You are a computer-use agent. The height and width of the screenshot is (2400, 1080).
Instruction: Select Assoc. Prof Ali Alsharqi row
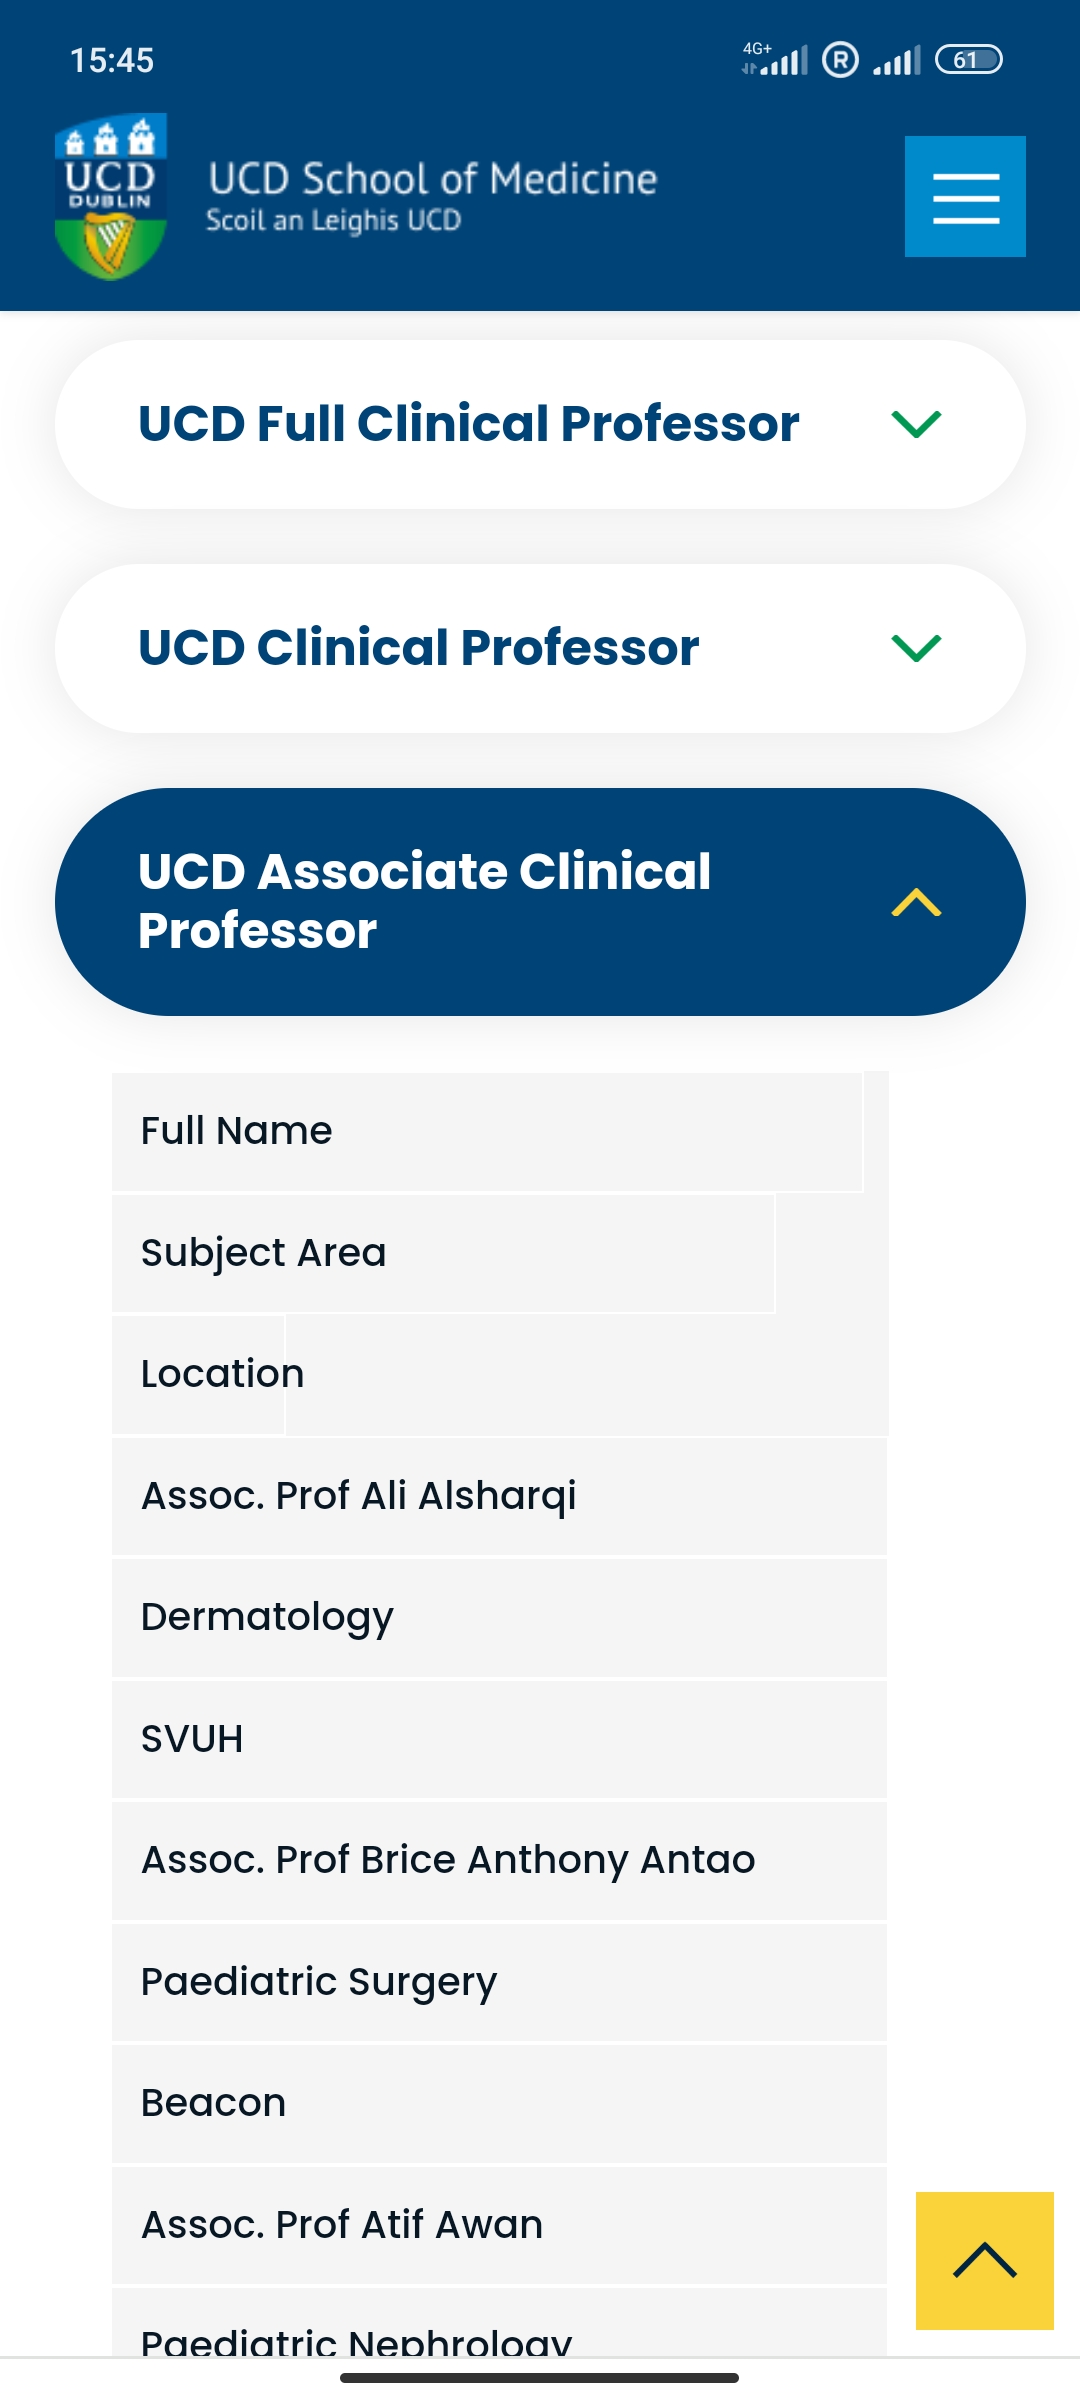[x=499, y=1496]
